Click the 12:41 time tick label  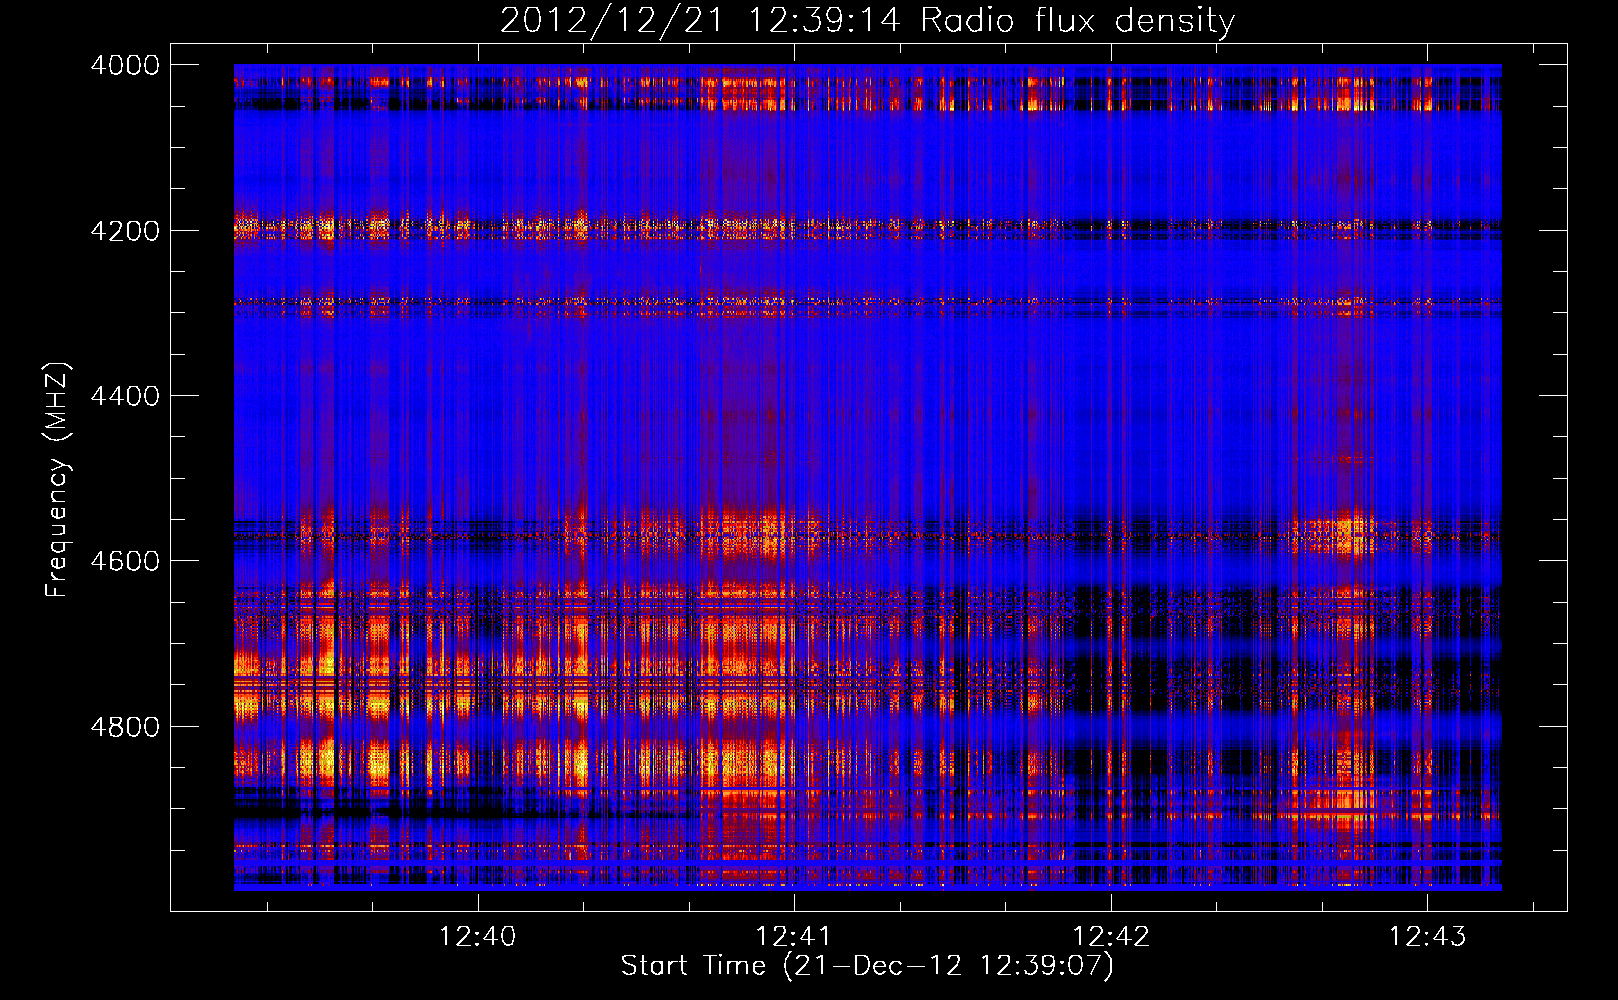794,936
